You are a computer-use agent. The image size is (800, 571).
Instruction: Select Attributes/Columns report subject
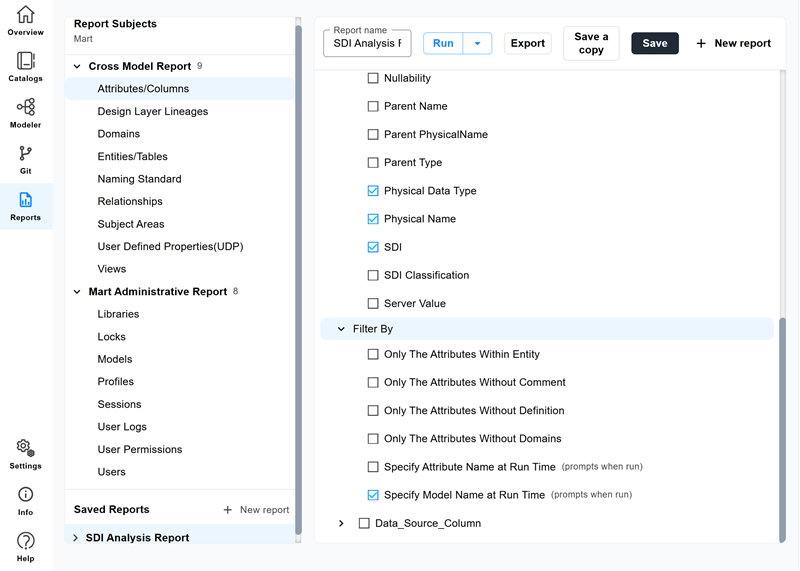(x=180, y=89)
